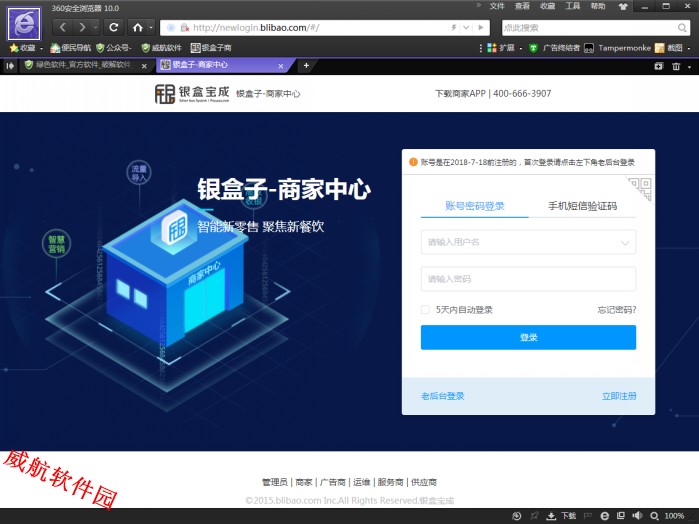Click the lightning speed mode icon
The width and height of the screenshot is (699, 524).
[454, 28]
